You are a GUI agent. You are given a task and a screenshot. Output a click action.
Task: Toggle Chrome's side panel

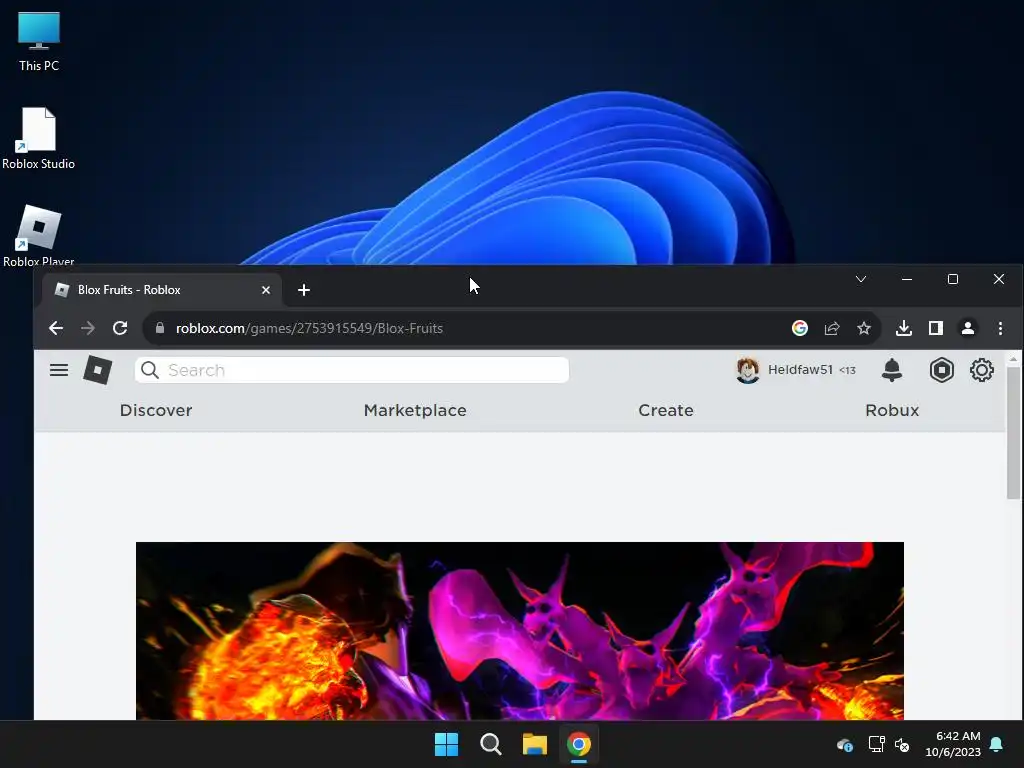936,328
